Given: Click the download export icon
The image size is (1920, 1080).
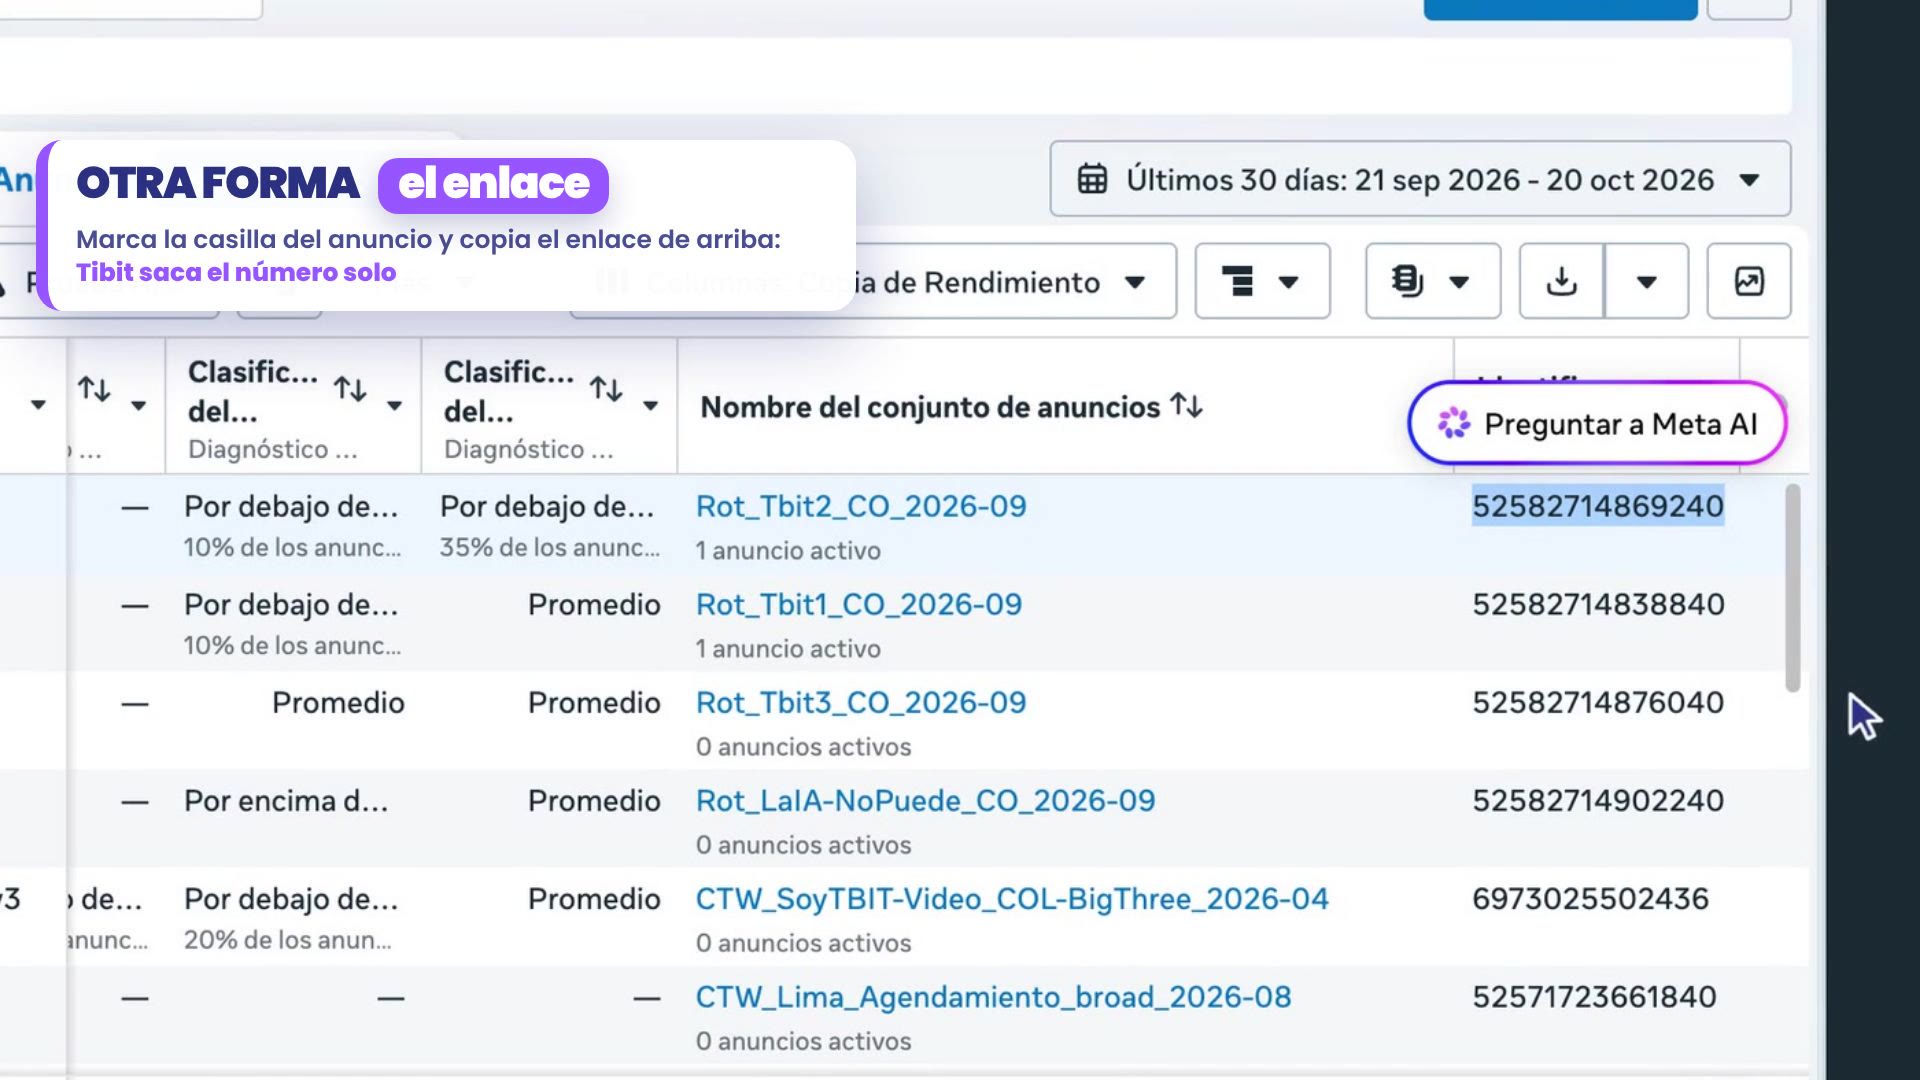Looking at the screenshot, I should tap(1561, 282).
